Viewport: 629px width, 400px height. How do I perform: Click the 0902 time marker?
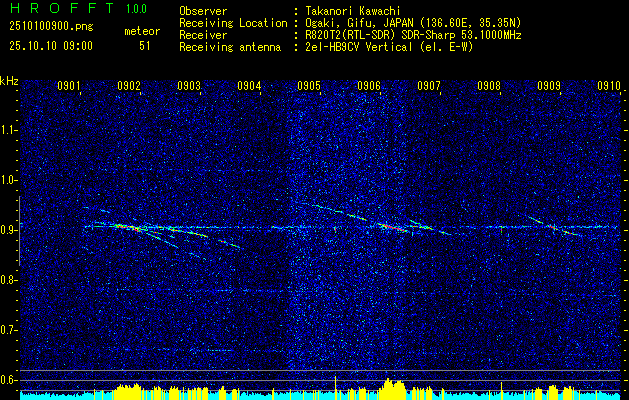(129, 85)
